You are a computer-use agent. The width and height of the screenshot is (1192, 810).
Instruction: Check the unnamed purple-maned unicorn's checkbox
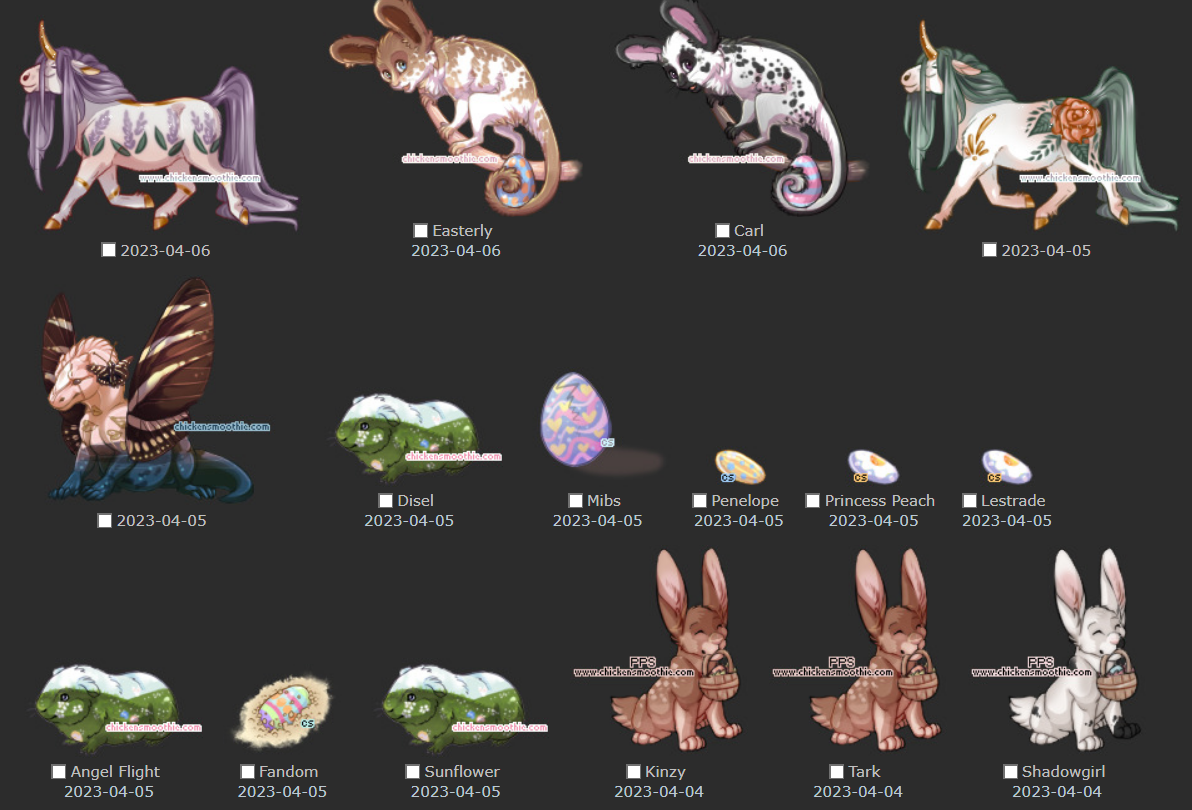pos(109,250)
